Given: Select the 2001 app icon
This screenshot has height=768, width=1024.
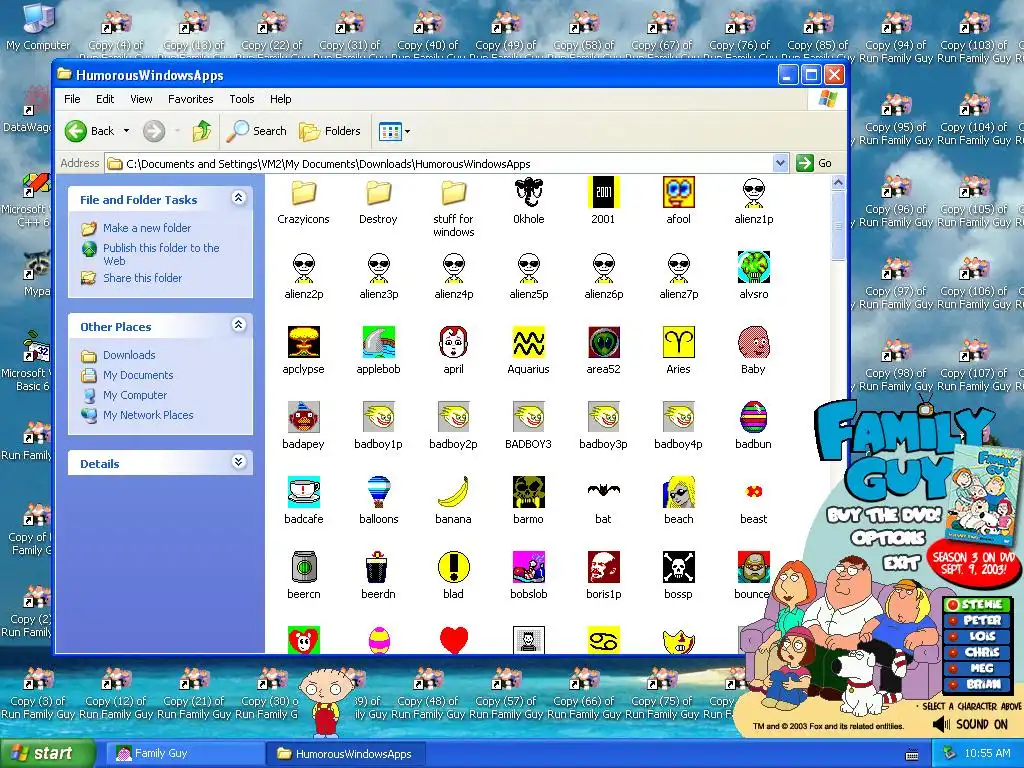Looking at the screenshot, I should pos(603,193).
